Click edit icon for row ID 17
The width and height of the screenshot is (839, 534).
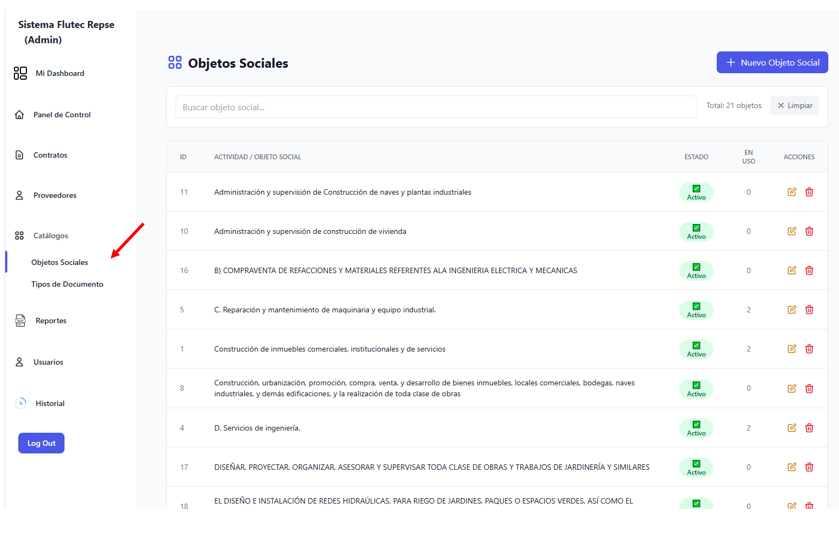(x=791, y=467)
